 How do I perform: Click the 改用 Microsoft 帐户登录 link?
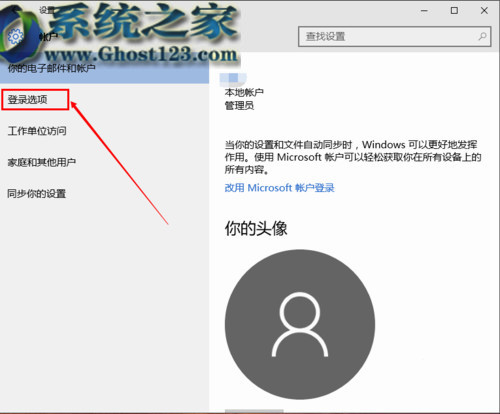pyautogui.click(x=279, y=188)
